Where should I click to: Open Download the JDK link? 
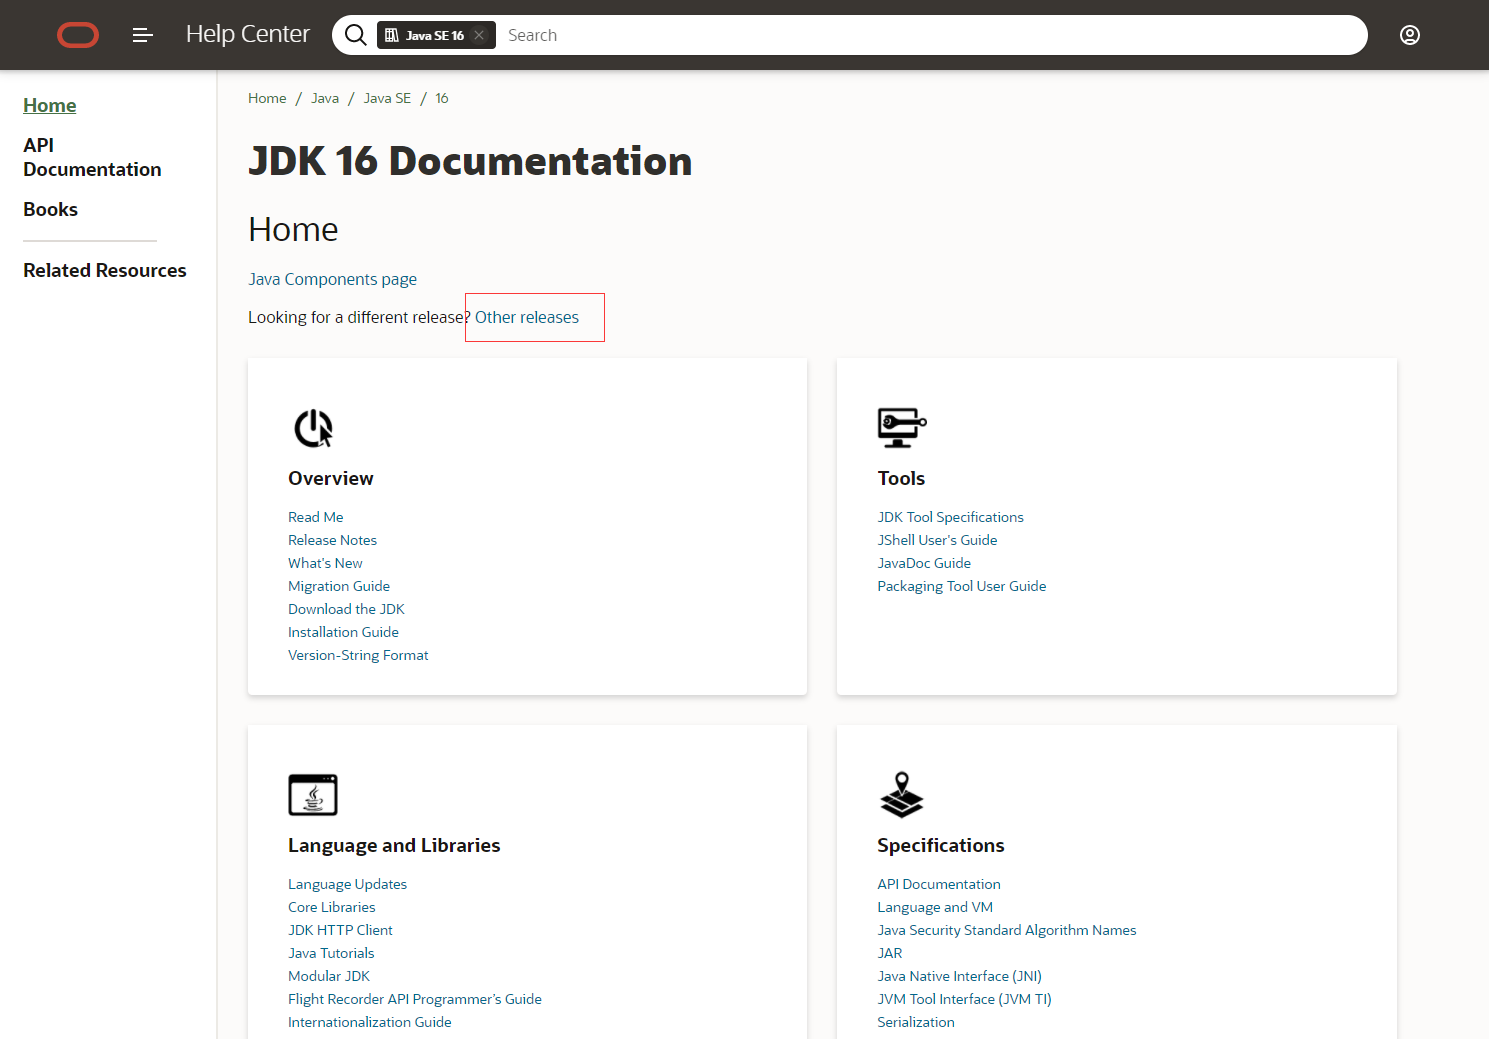347,609
